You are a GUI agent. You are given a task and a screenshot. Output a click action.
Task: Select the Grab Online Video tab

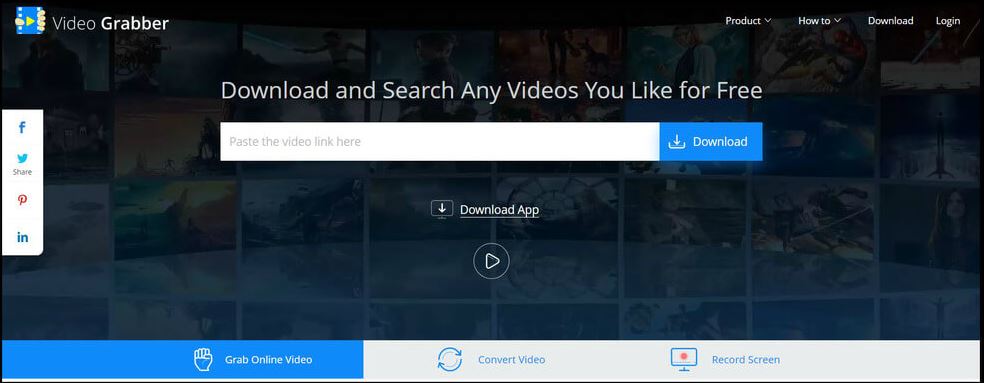click(x=183, y=360)
